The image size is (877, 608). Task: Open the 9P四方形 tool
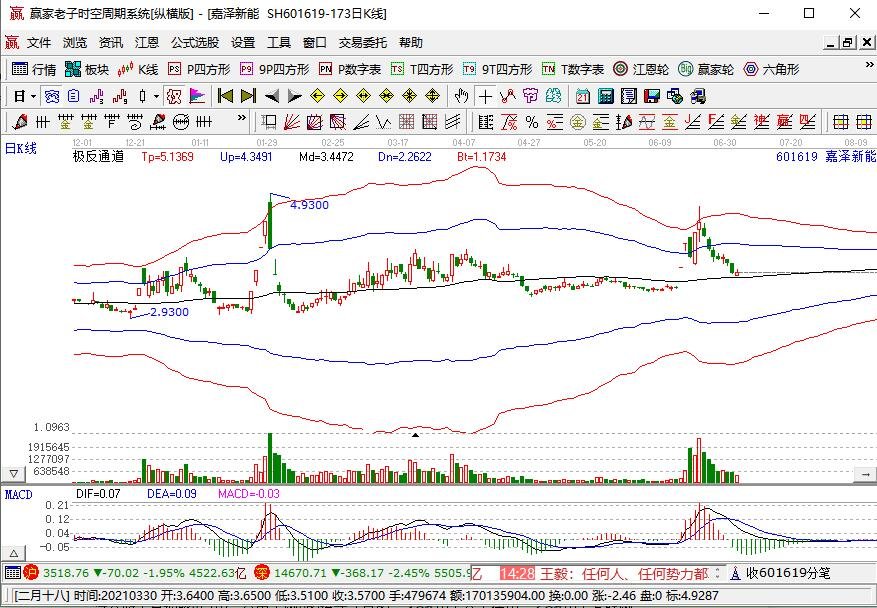tap(274, 69)
